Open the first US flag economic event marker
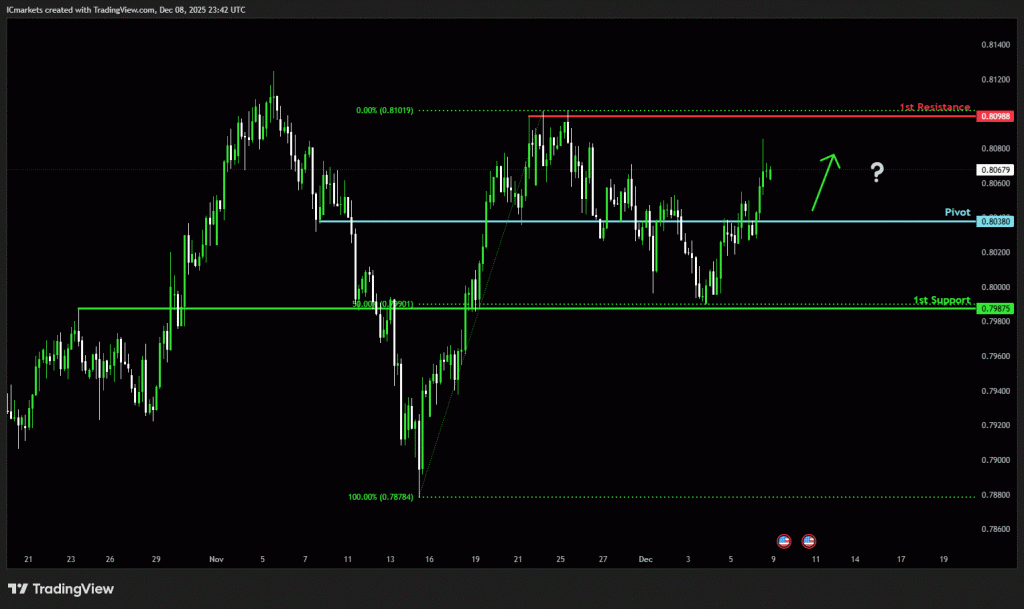Viewport: 1024px width, 609px height. [784, 541]
